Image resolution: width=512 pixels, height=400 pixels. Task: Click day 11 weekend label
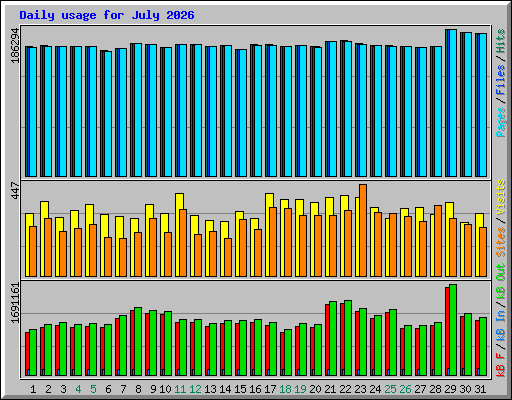click(180, 389)
